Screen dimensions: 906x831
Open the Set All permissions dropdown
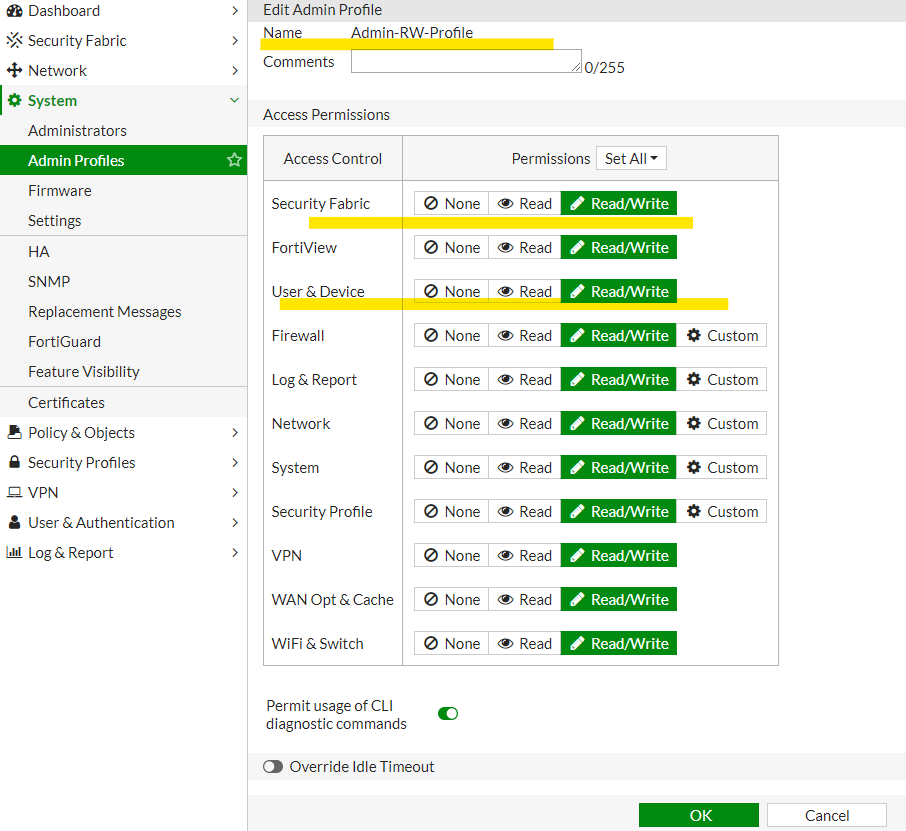(631, 158)
